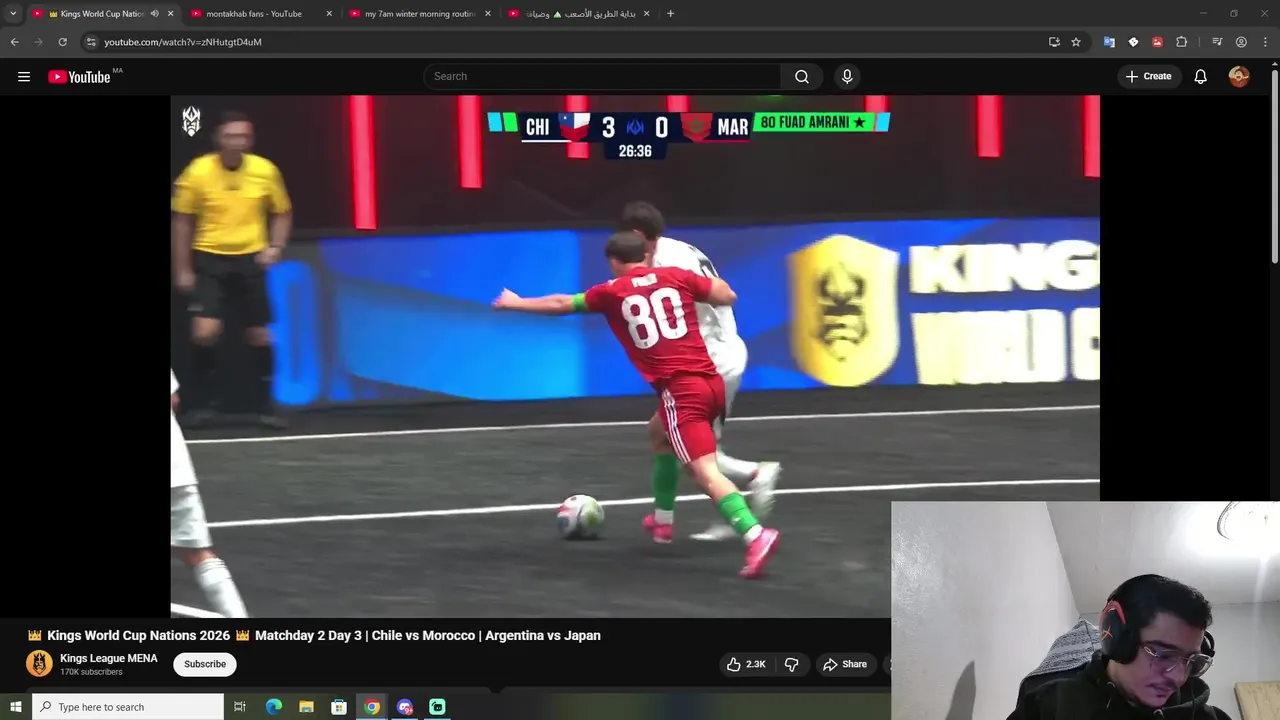Open a new Chrome tab
The image size is (1280, 720).
coord(670,14)
